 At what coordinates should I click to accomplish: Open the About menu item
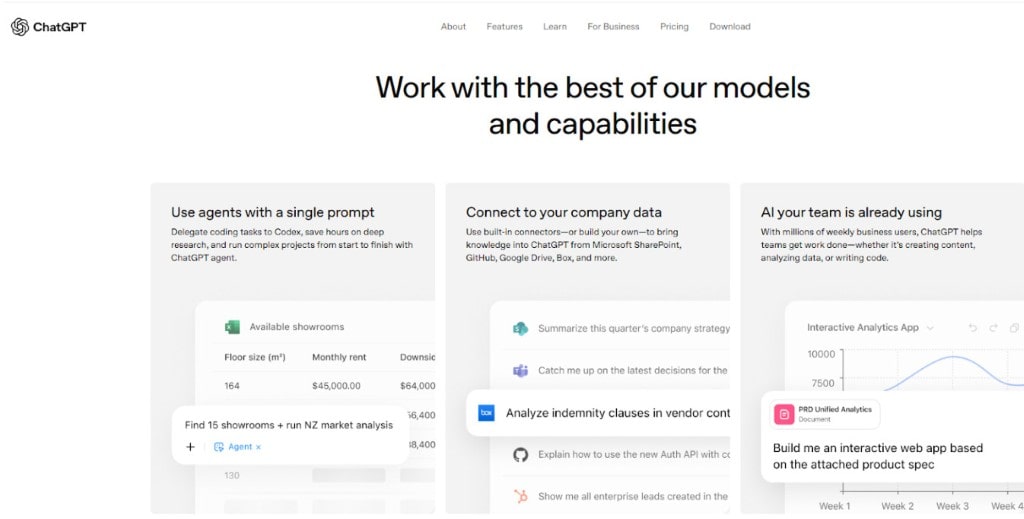(x=453, y=27)
